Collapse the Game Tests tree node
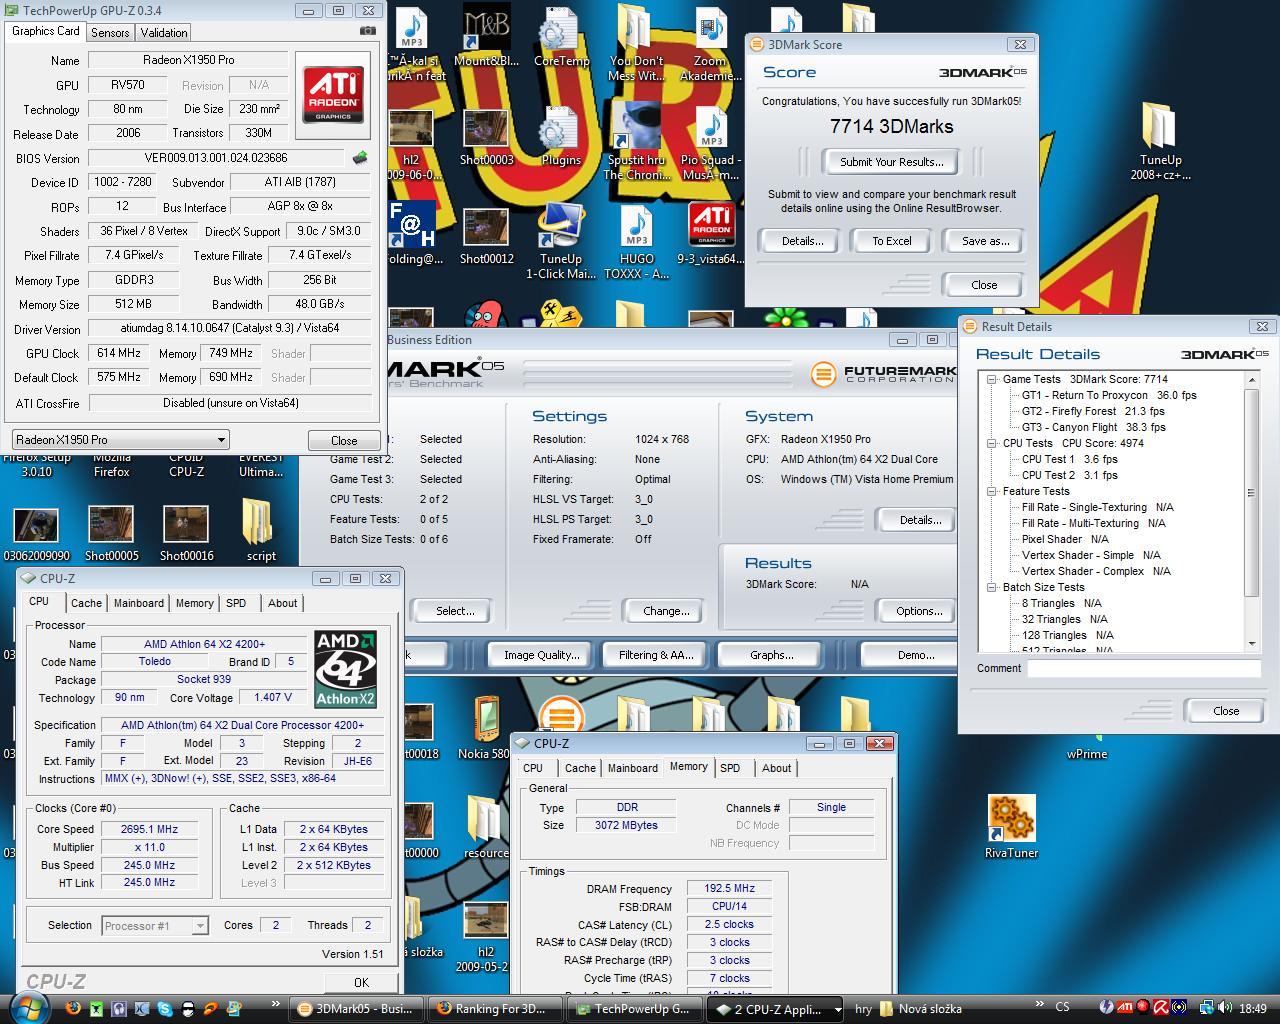Screen dimensions: 1280x1024 pyautogui.click(x=992, y=379)
